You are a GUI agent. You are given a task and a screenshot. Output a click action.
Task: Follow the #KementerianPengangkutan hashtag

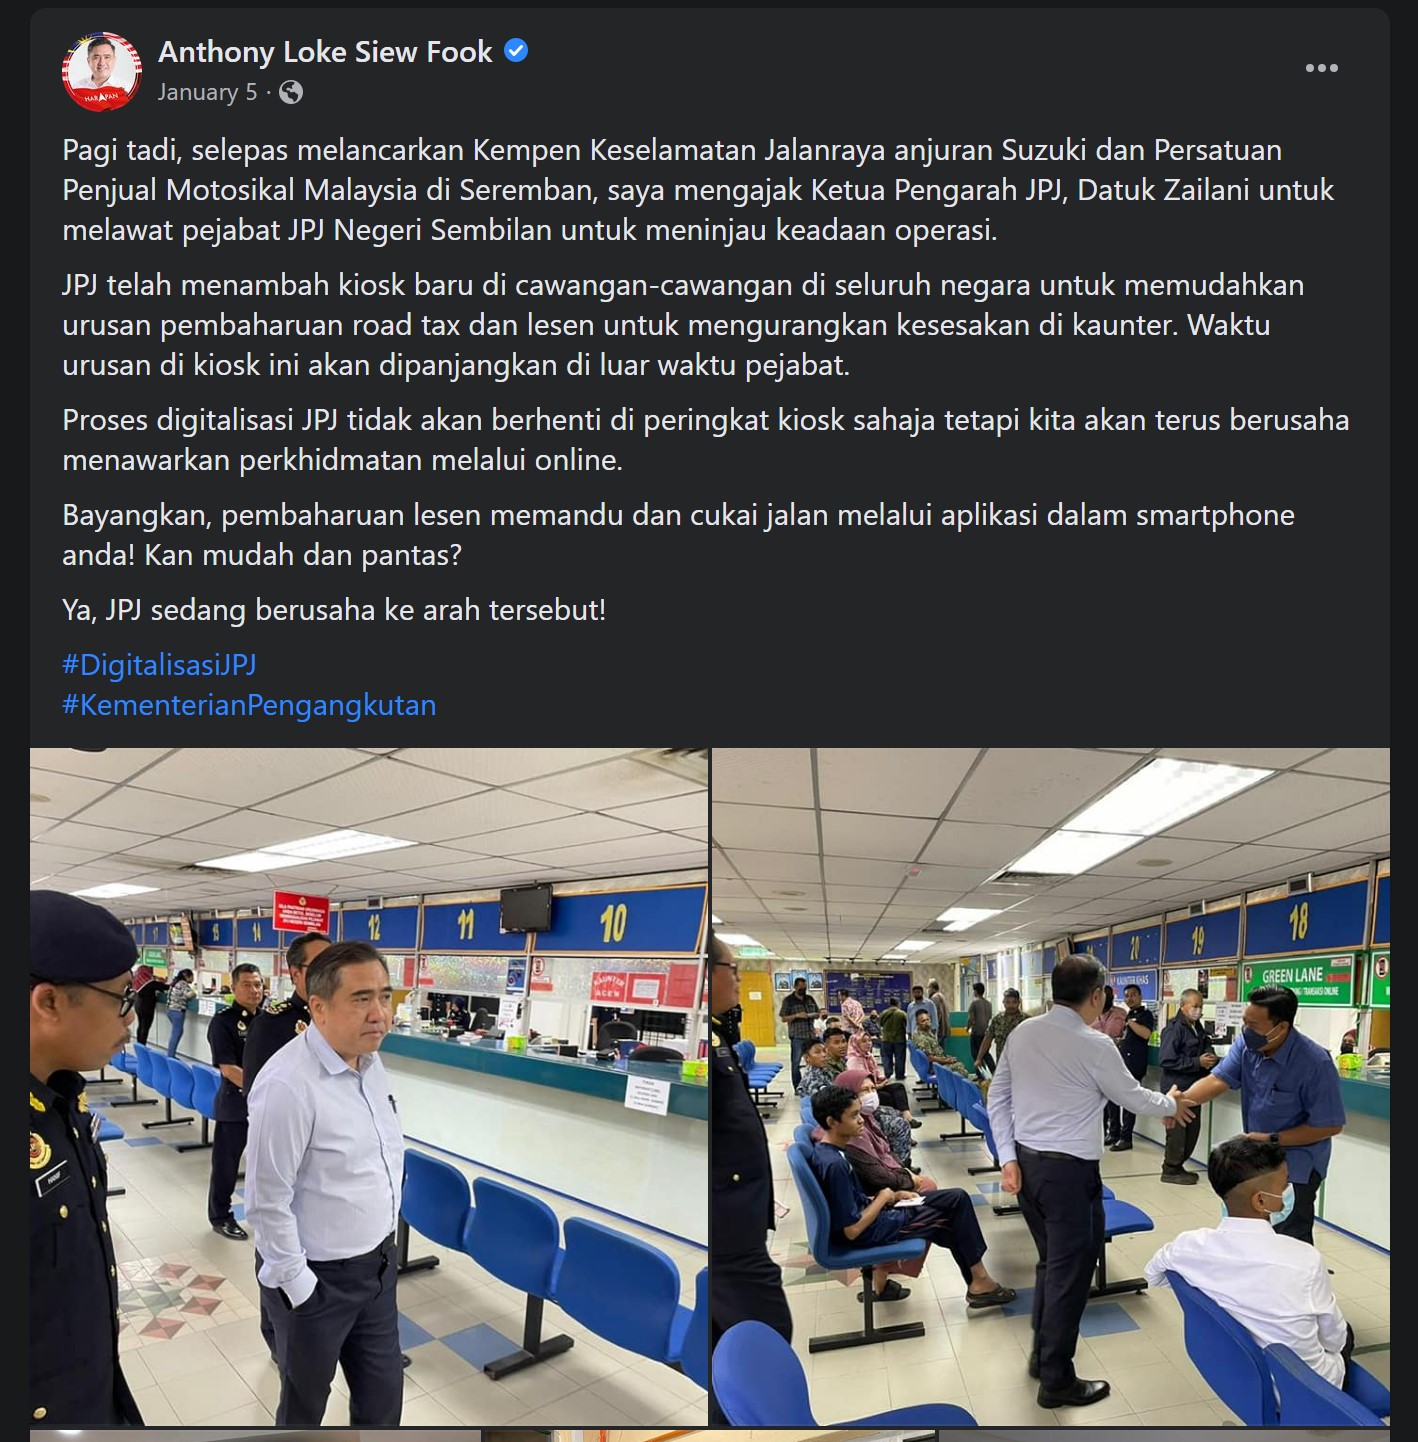[249, 705]
